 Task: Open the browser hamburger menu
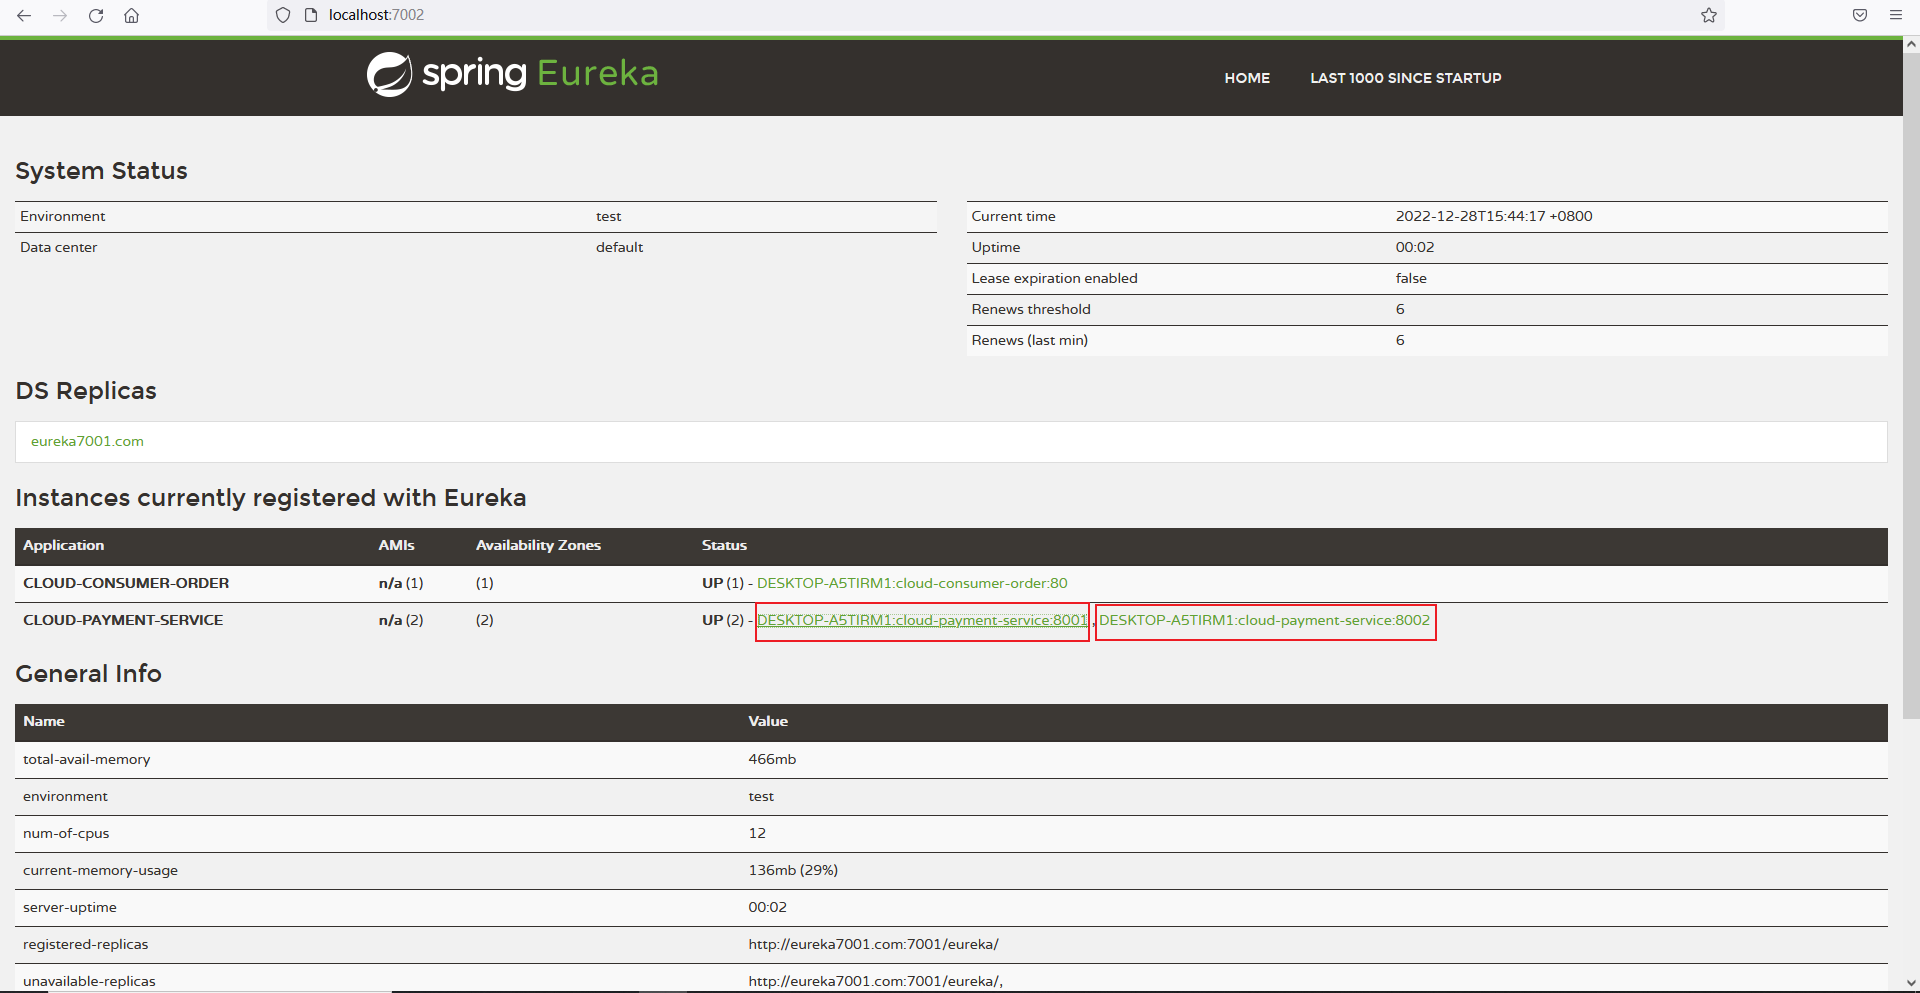click(1896, 15)
